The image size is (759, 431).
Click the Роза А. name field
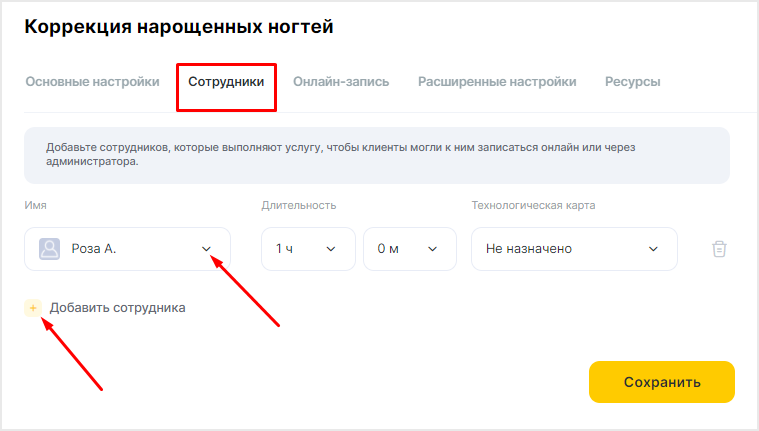pyautogui.click(x=127, y=249)
